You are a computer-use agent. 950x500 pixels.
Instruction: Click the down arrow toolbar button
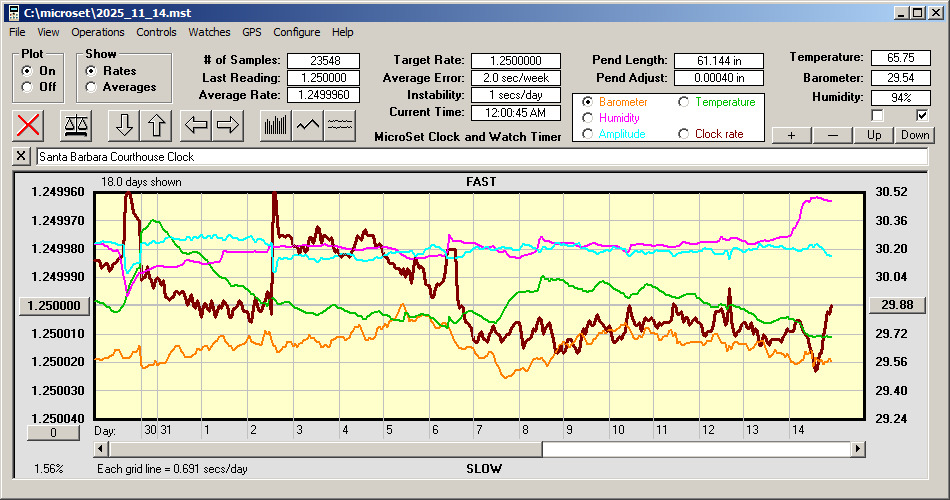pyautogui.click(x=124, y=125)
